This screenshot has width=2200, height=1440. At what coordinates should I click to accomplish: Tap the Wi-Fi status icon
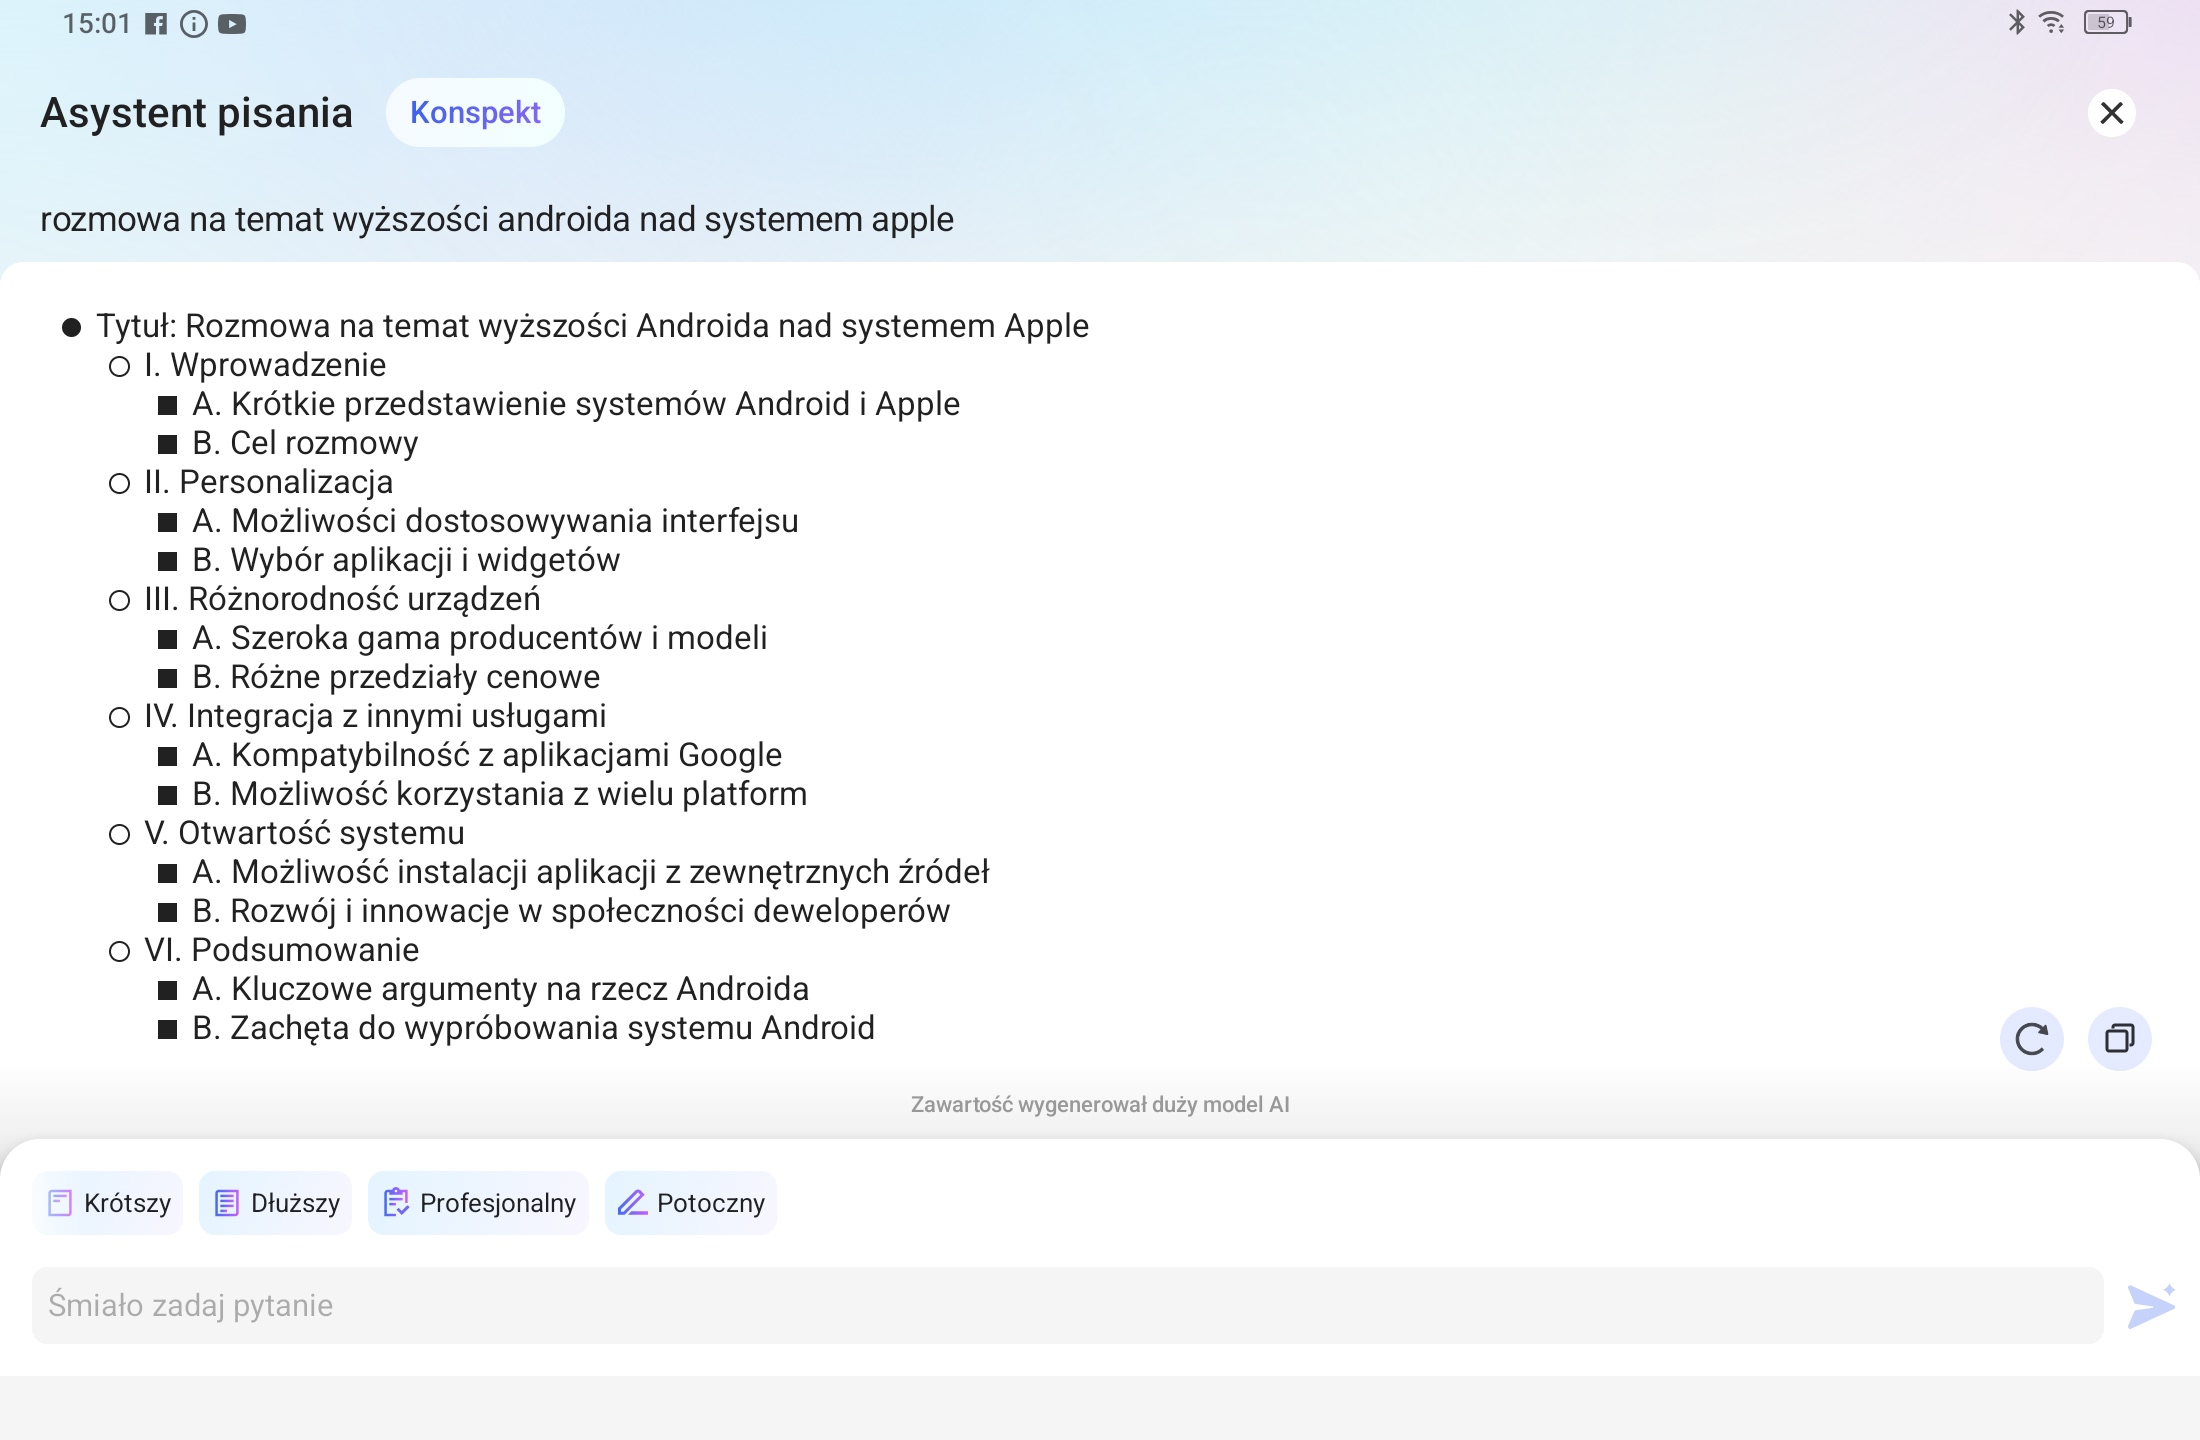coord(2052,22)
